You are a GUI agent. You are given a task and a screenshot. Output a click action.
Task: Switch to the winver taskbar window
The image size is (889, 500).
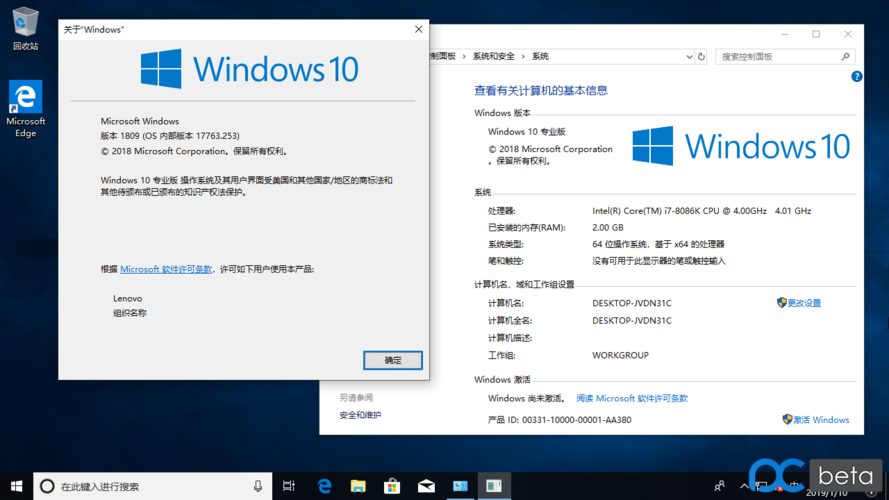(x=494, y=486)
